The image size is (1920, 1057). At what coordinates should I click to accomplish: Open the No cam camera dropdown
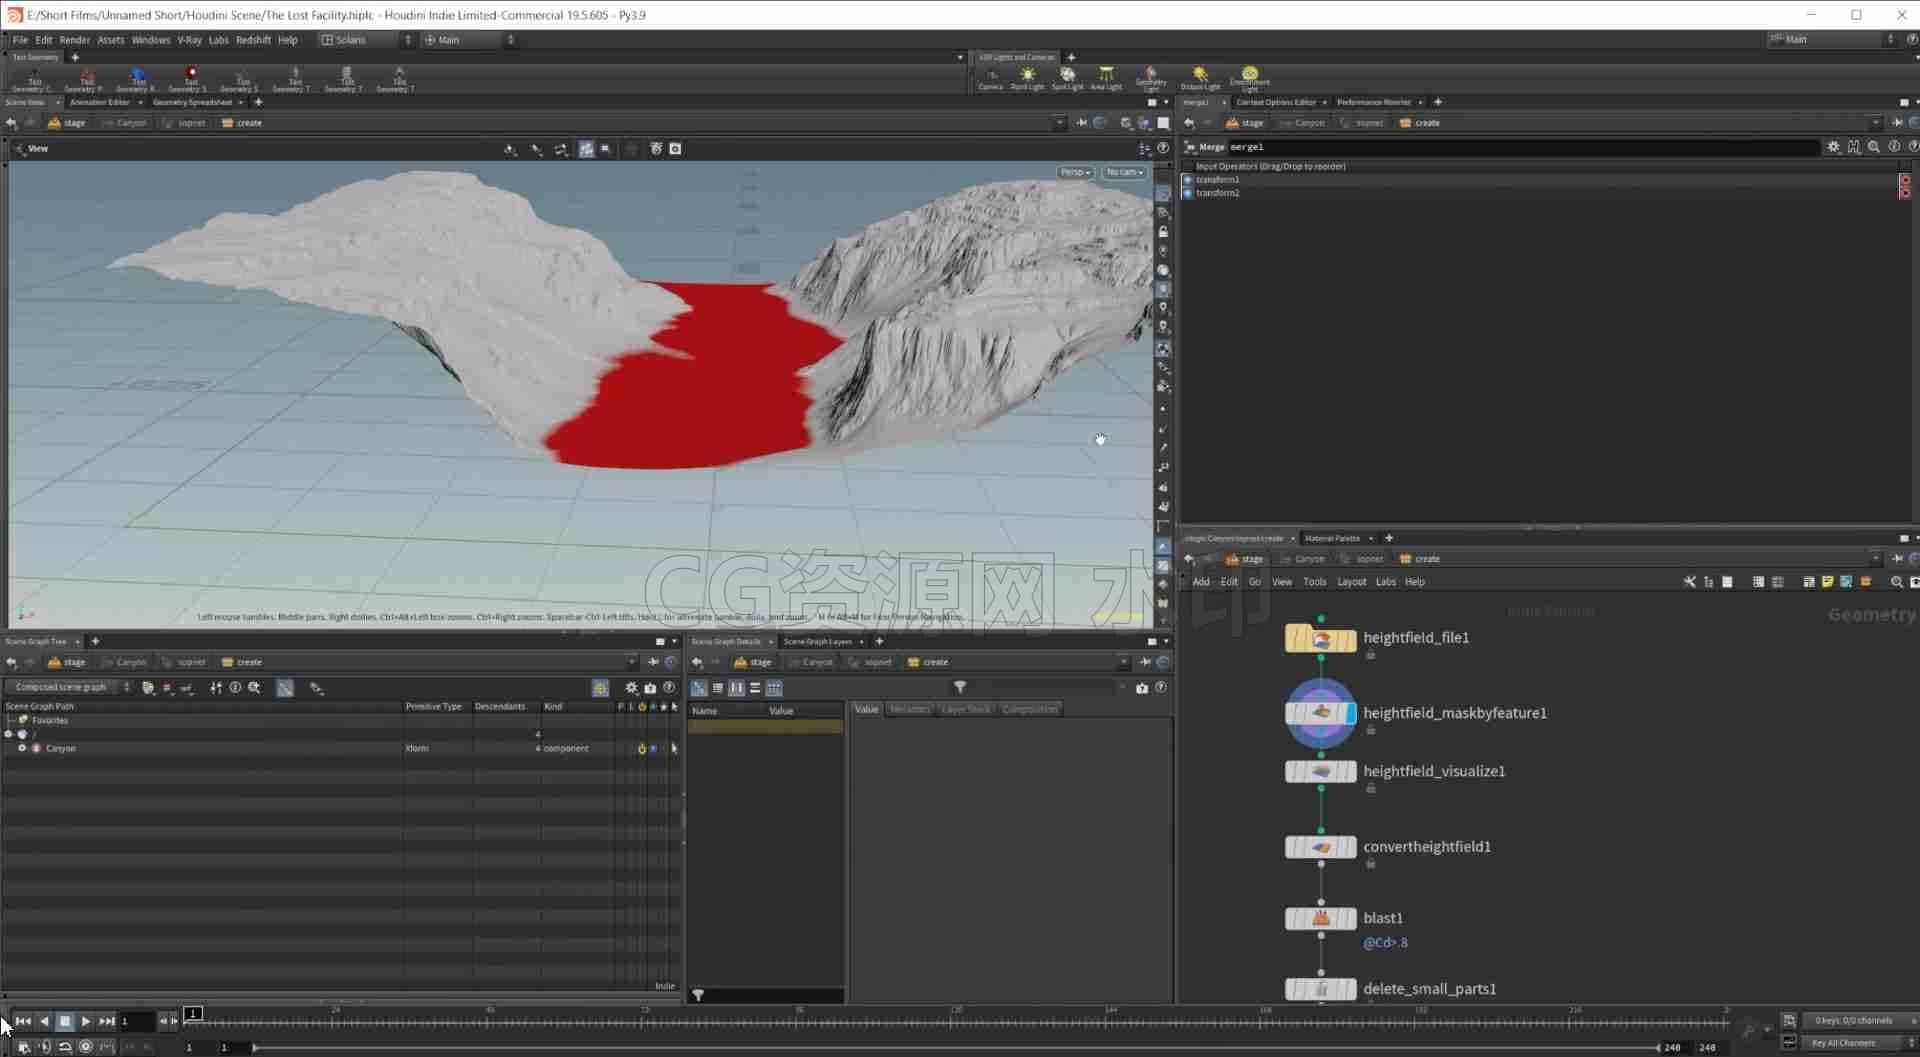(x=1124, y=172)
